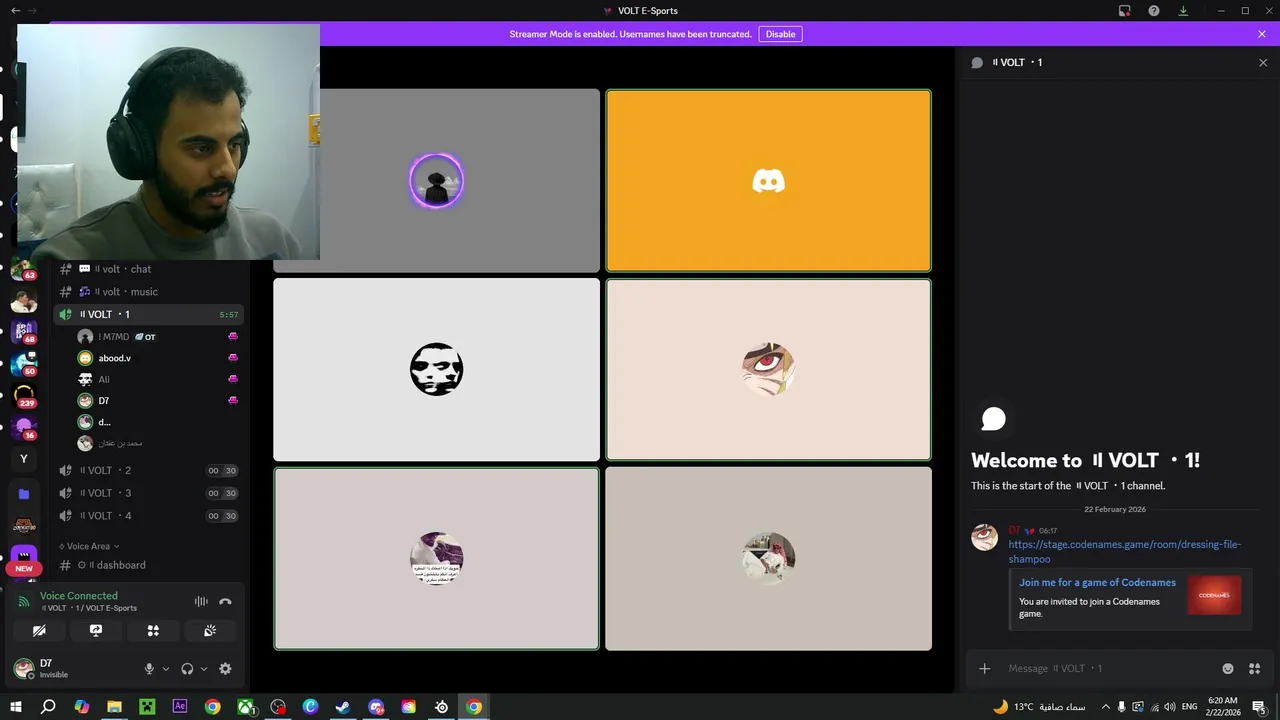1280x720 pixels.
Task: Close the VOLT 1 chat panel
Action: 1263,62
